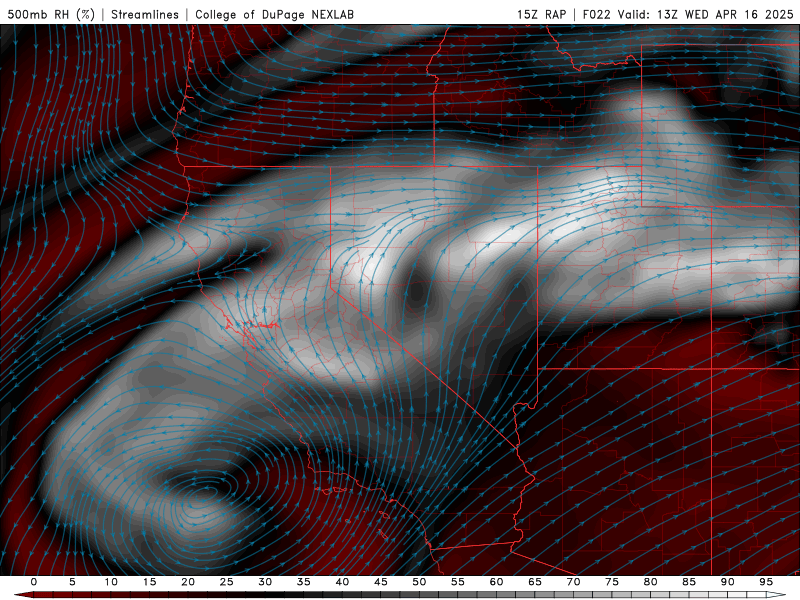Click the colorbar label "10"

pos(111,582)
